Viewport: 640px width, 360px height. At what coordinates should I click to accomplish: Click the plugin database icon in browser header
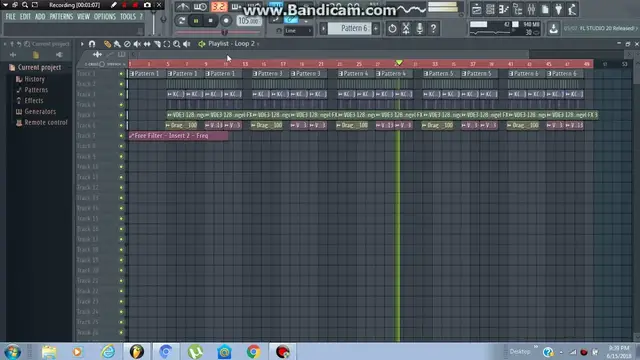click(59, 55)
